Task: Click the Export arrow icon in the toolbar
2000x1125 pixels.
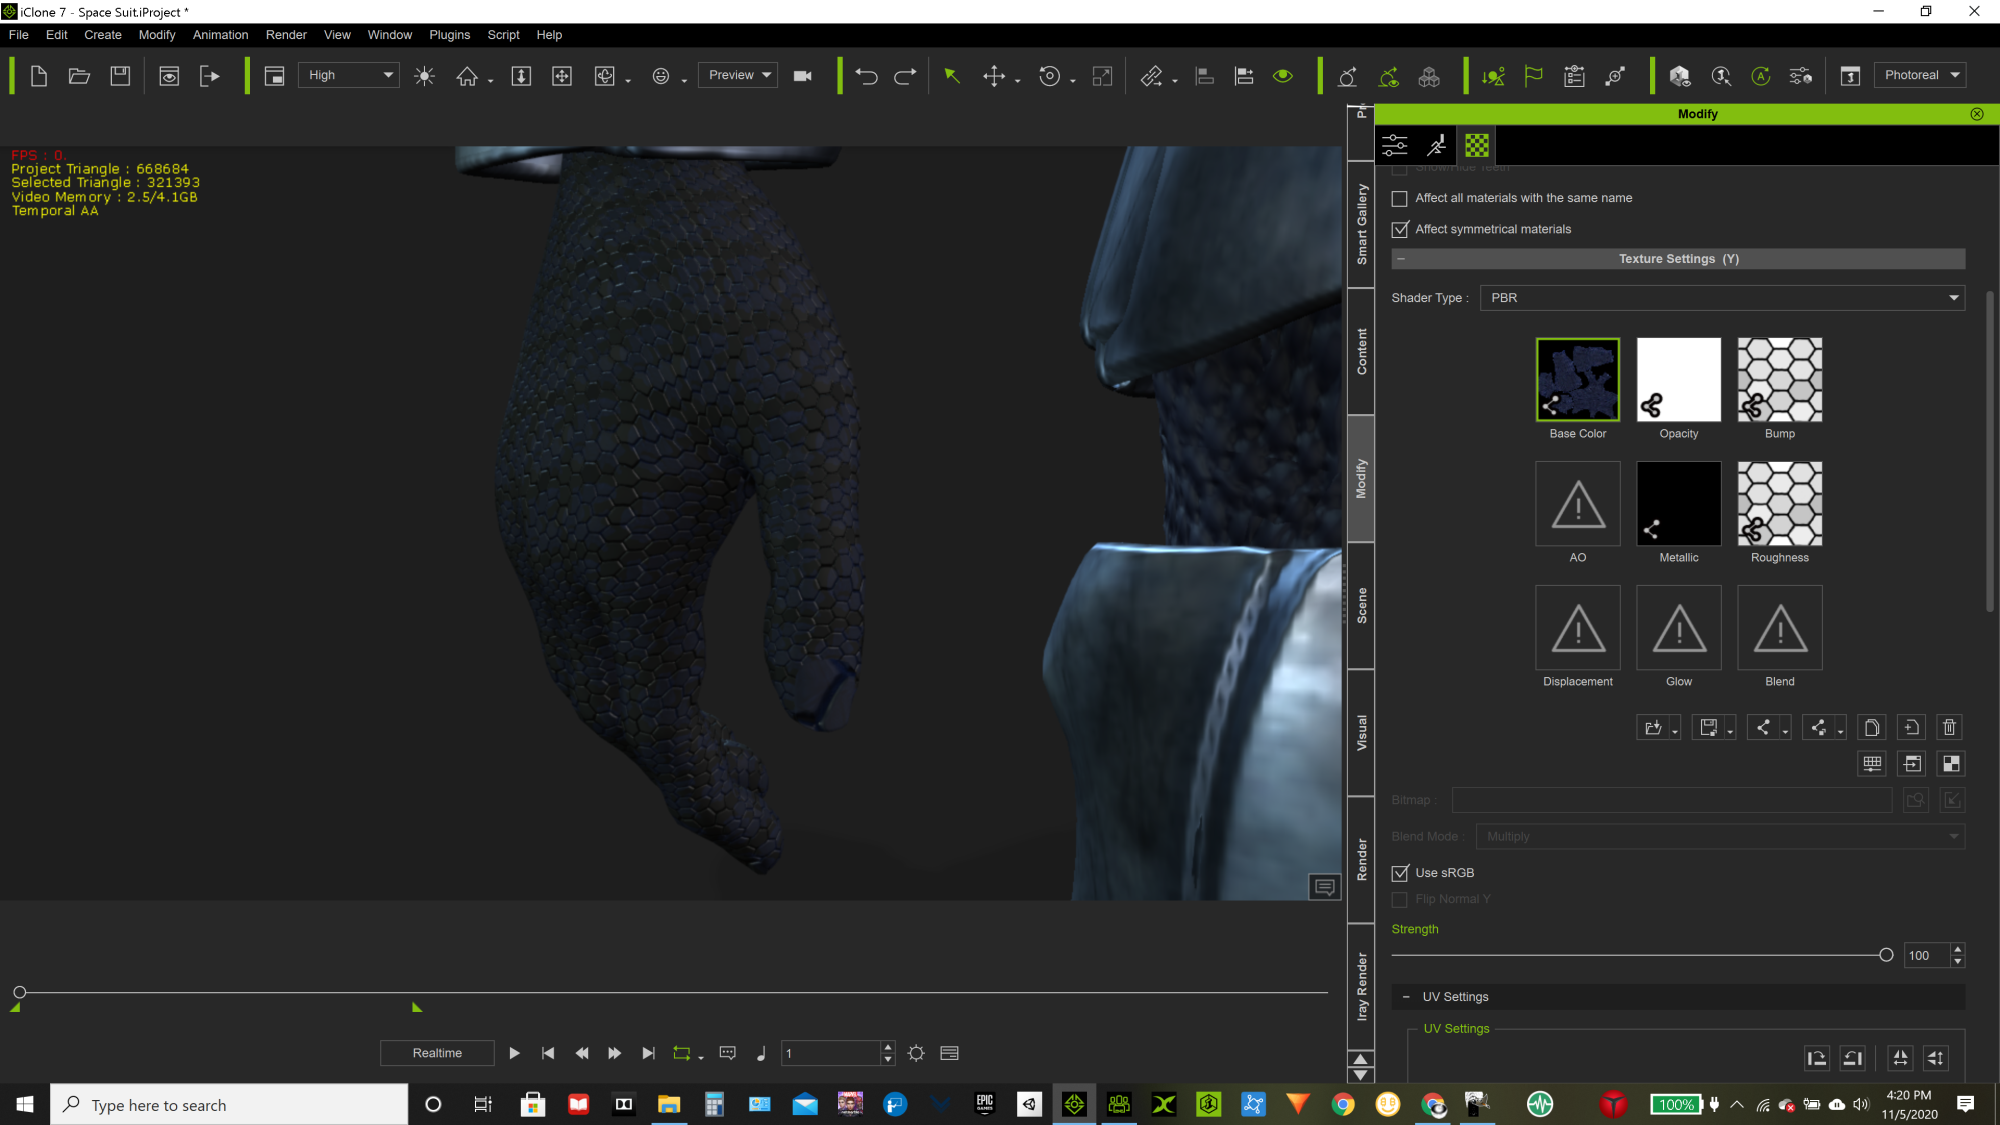Action: (209, 76)
